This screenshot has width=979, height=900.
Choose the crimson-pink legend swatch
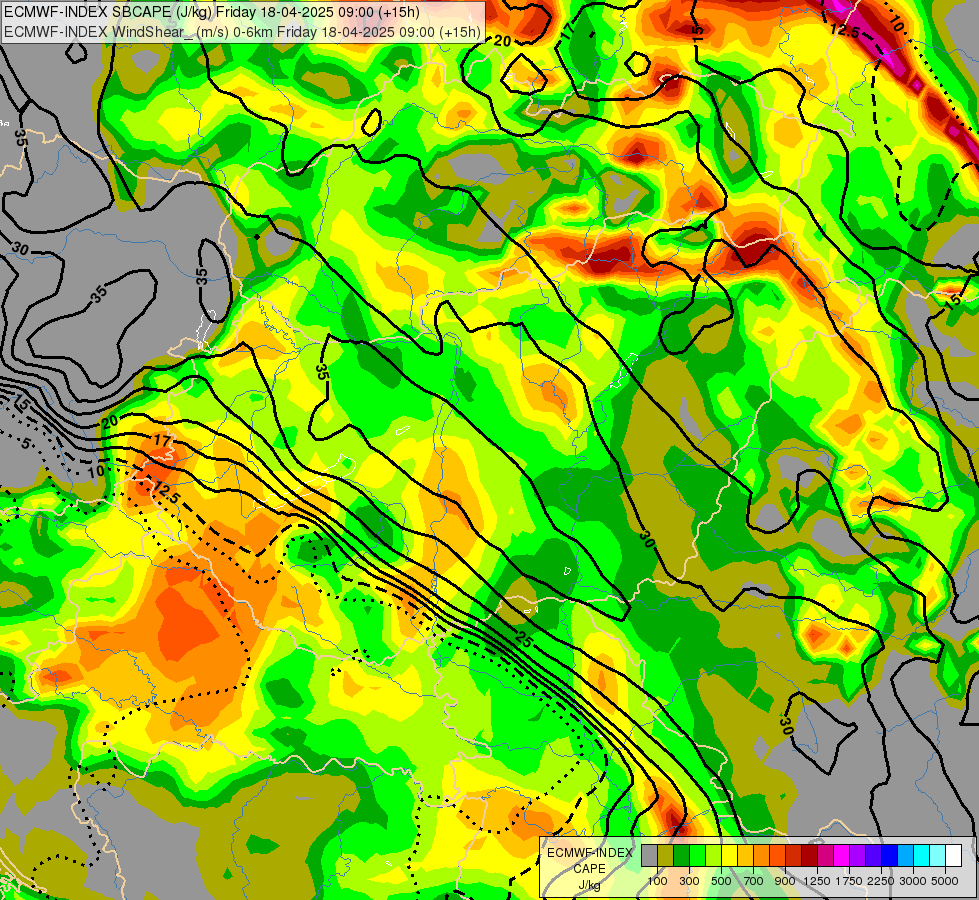[825, 855]
